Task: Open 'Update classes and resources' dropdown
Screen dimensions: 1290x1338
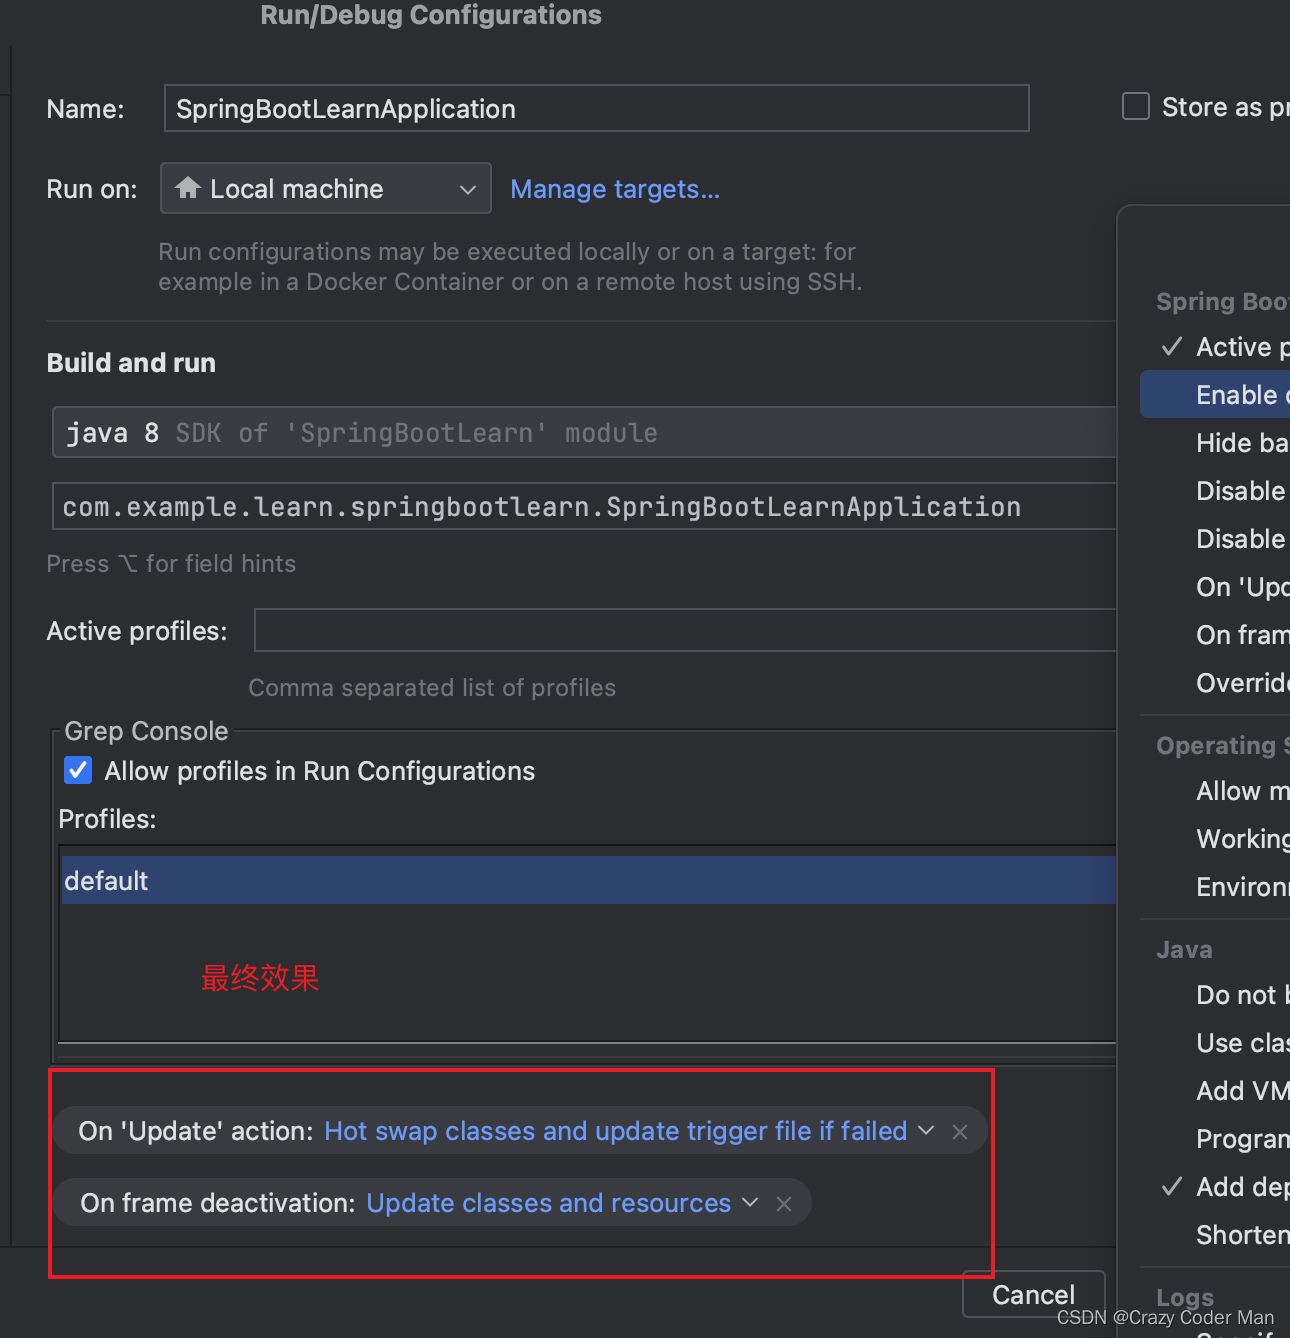Action: click(750, 1203)
